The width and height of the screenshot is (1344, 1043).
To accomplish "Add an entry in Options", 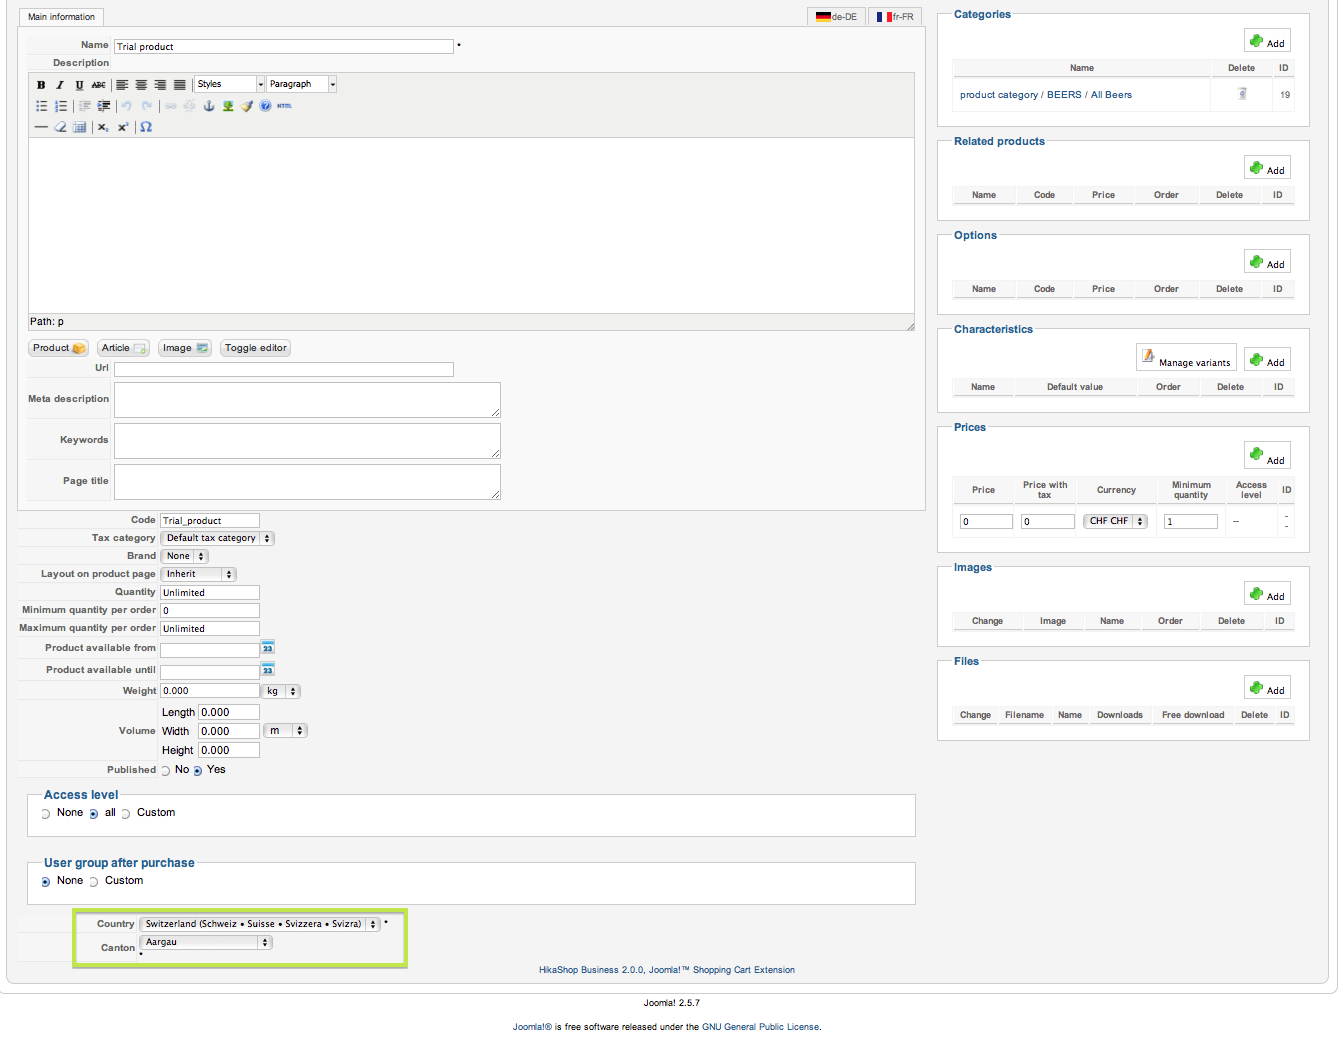I will (1267, 262).
